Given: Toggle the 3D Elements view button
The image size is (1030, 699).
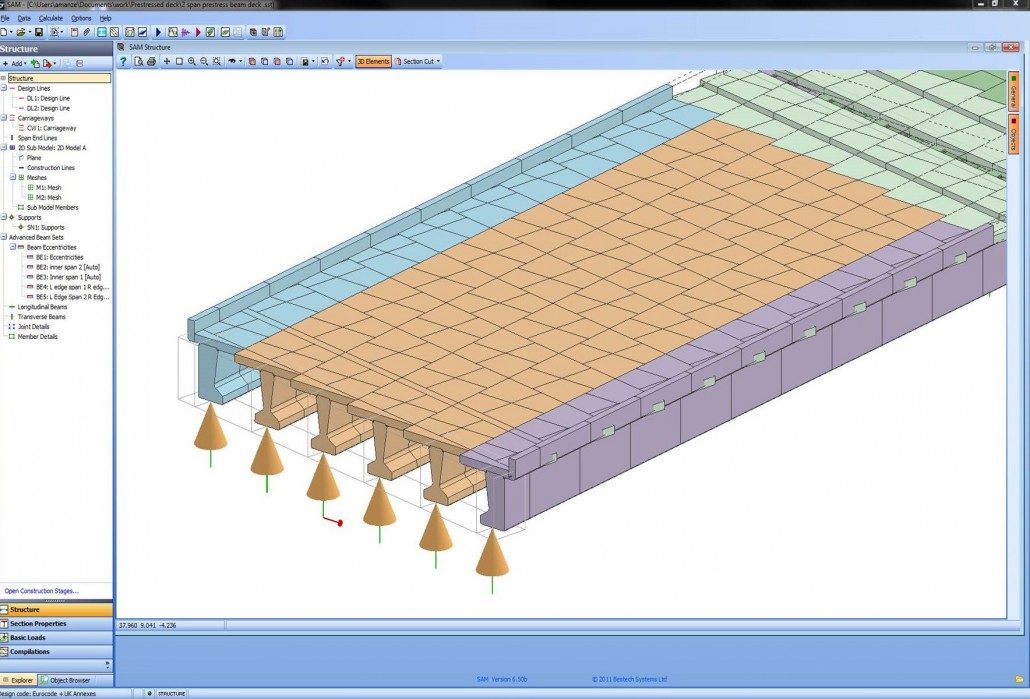Looking at the screenshot, I should [x=373, y=62].
